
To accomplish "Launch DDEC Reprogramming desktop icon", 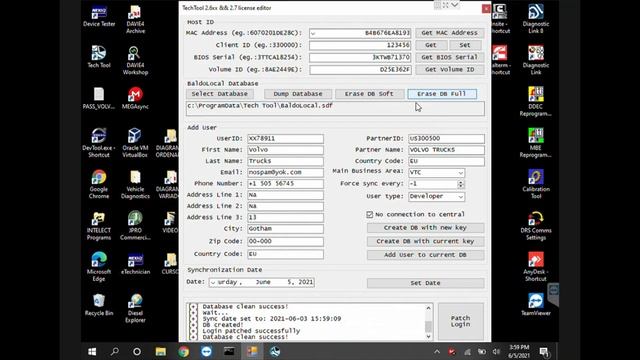I will 536,102.
